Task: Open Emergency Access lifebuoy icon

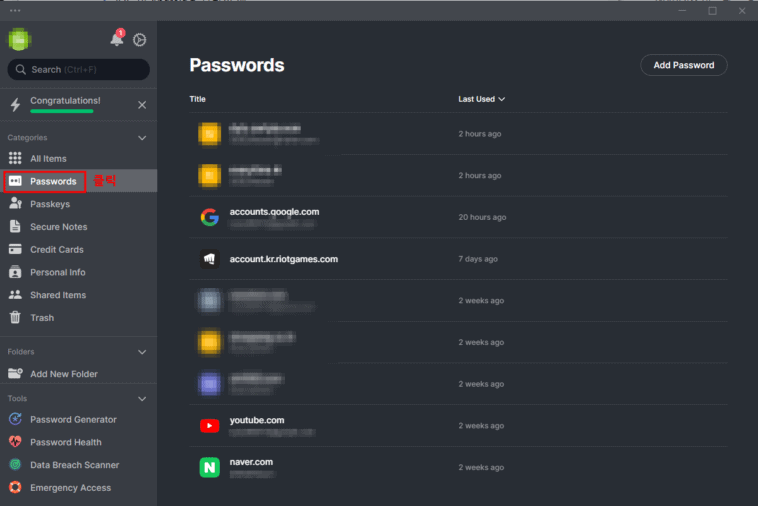Action: [x=15, y=488]
